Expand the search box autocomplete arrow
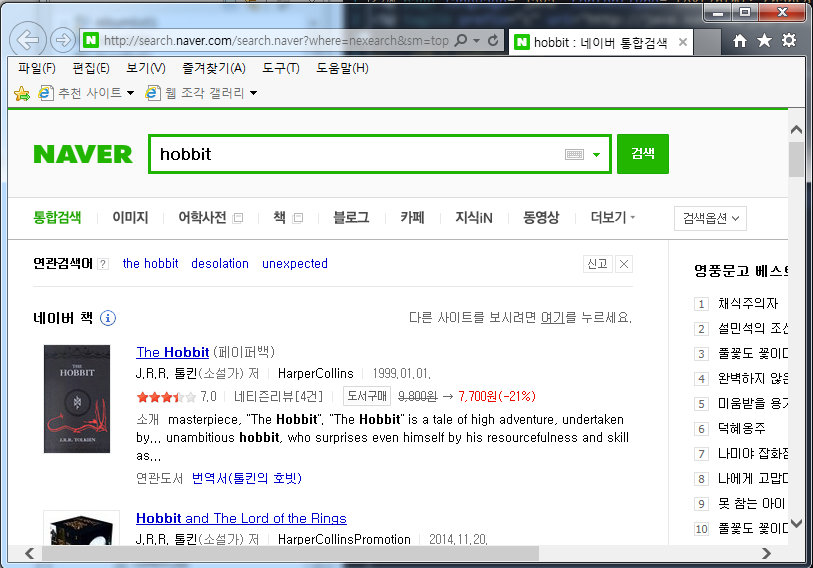Image resolution: width=813 pixels, height=568 pixels. (x=597, y=155)
